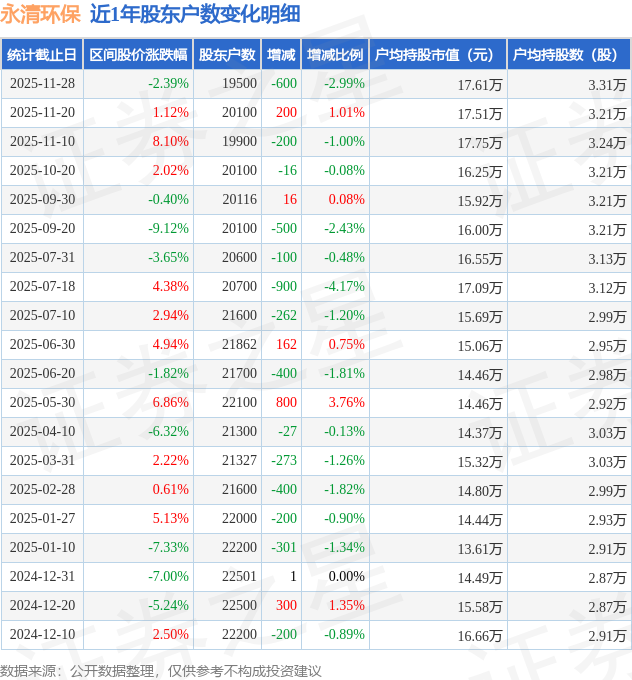Click the 户均持股数（股） column header
Viewport: 632px width, 680px height.
point(568,55)
